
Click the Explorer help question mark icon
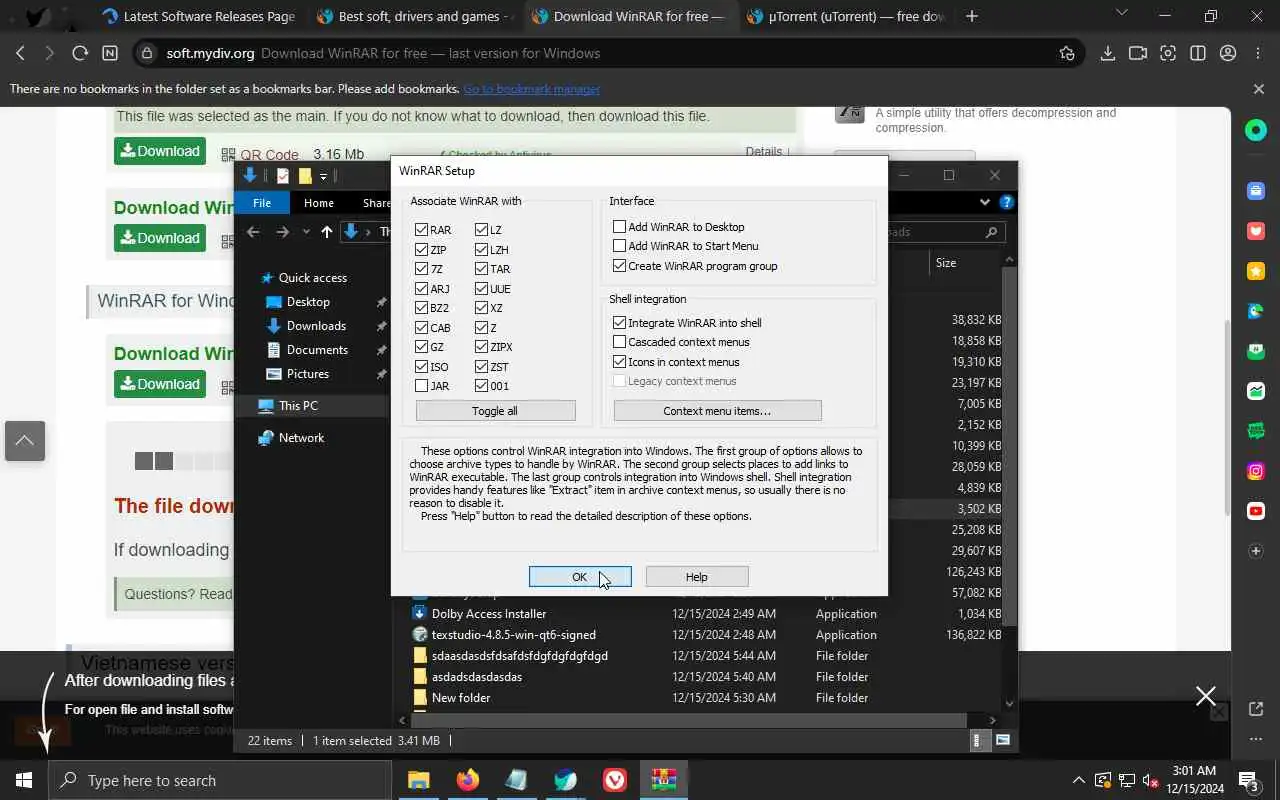[1007, 202]
